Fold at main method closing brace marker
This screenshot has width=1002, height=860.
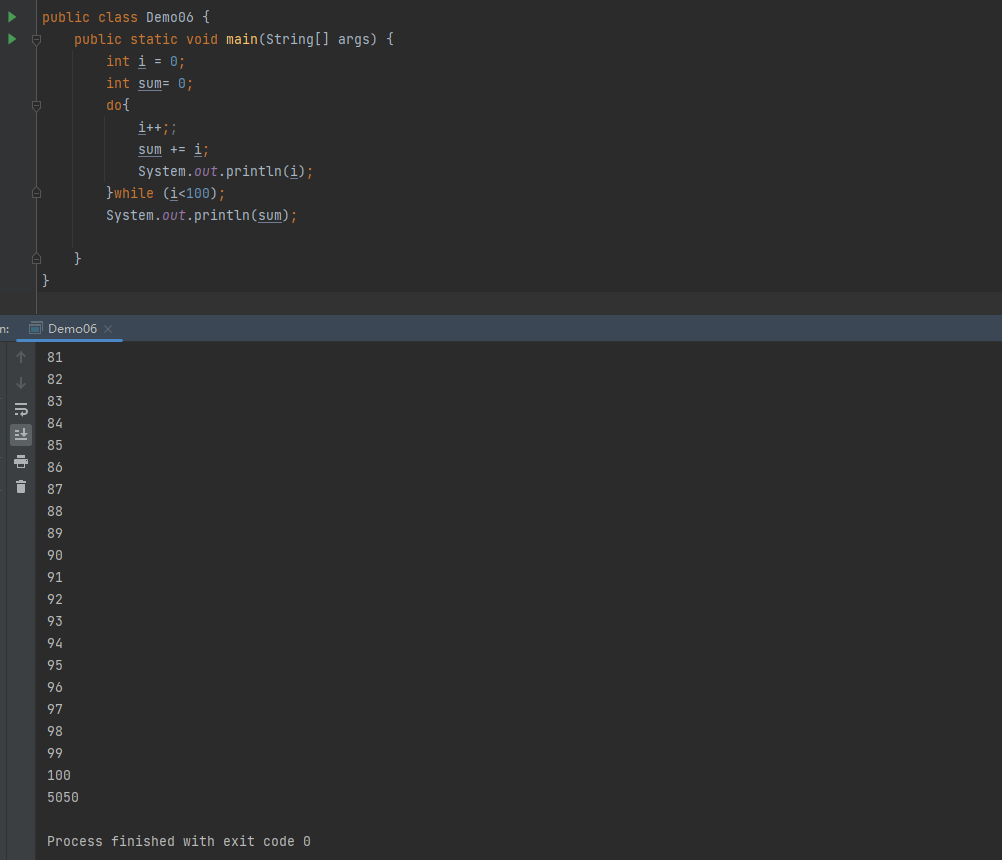coord(36,259)
